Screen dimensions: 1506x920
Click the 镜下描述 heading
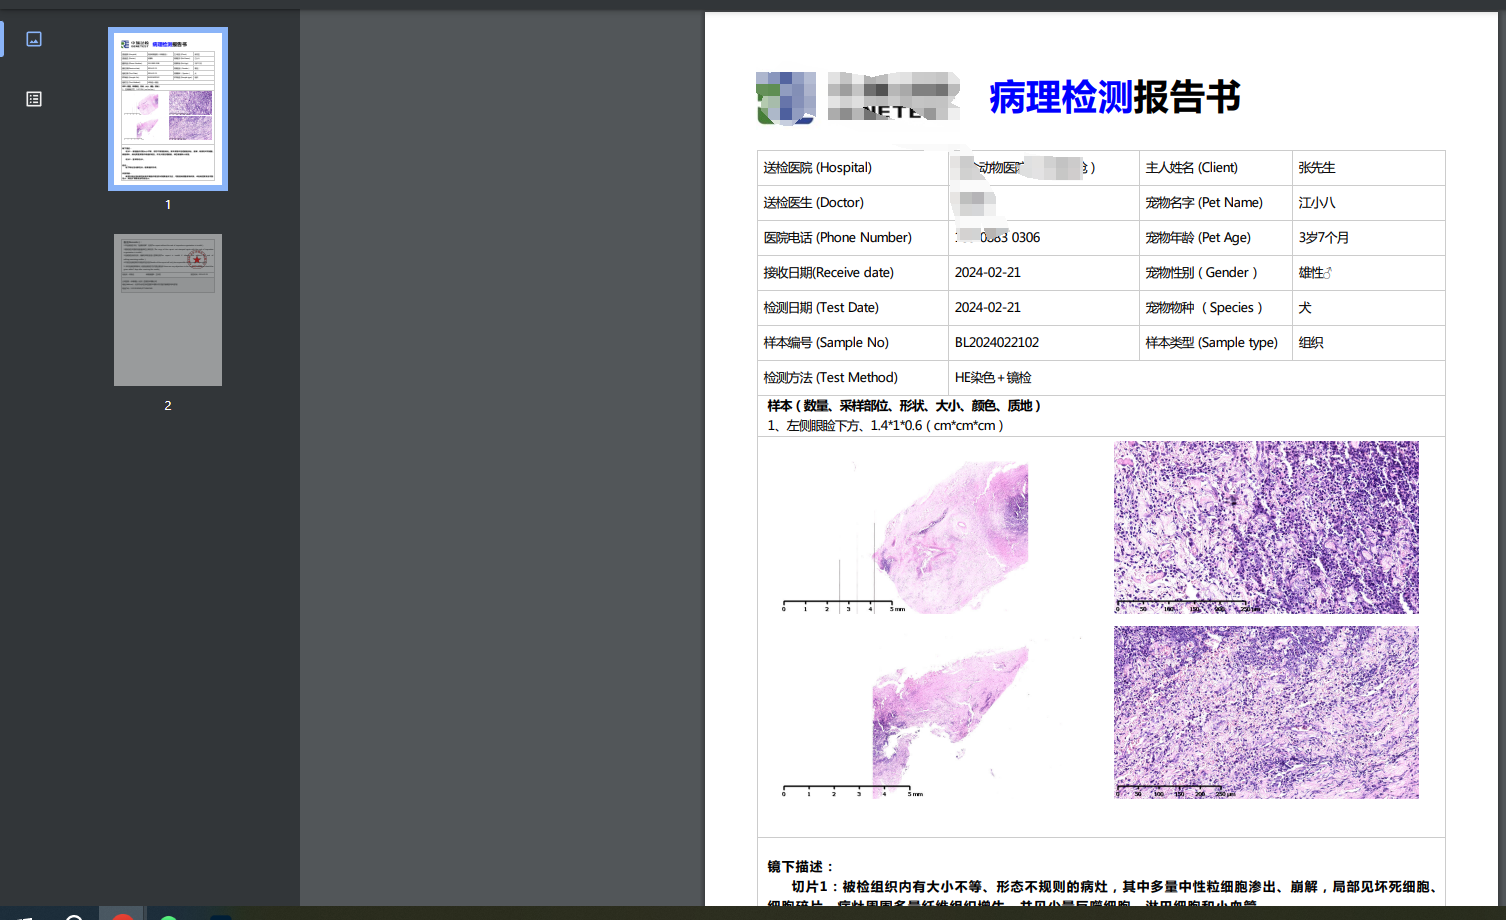coord(801,867)
